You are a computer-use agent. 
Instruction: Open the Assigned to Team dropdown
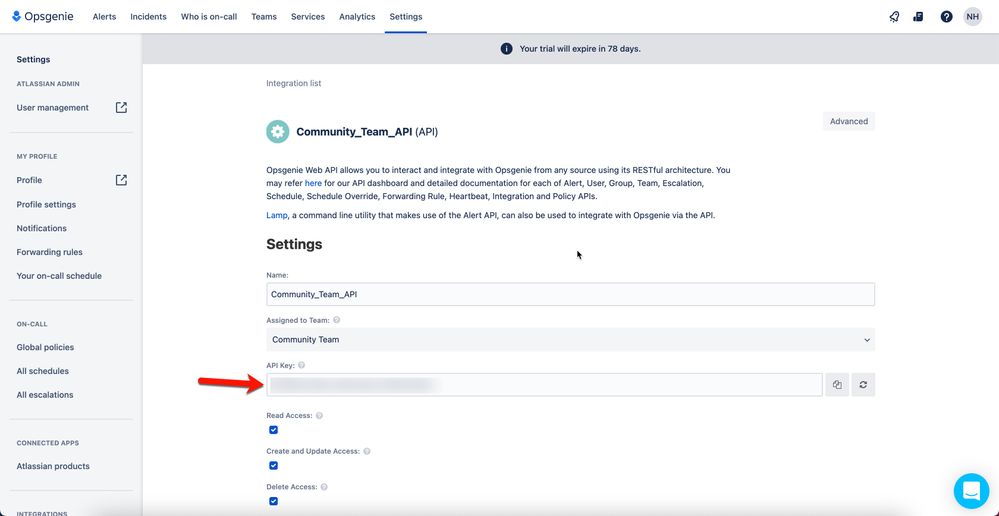pyautogui.click(x=570, y=340)
